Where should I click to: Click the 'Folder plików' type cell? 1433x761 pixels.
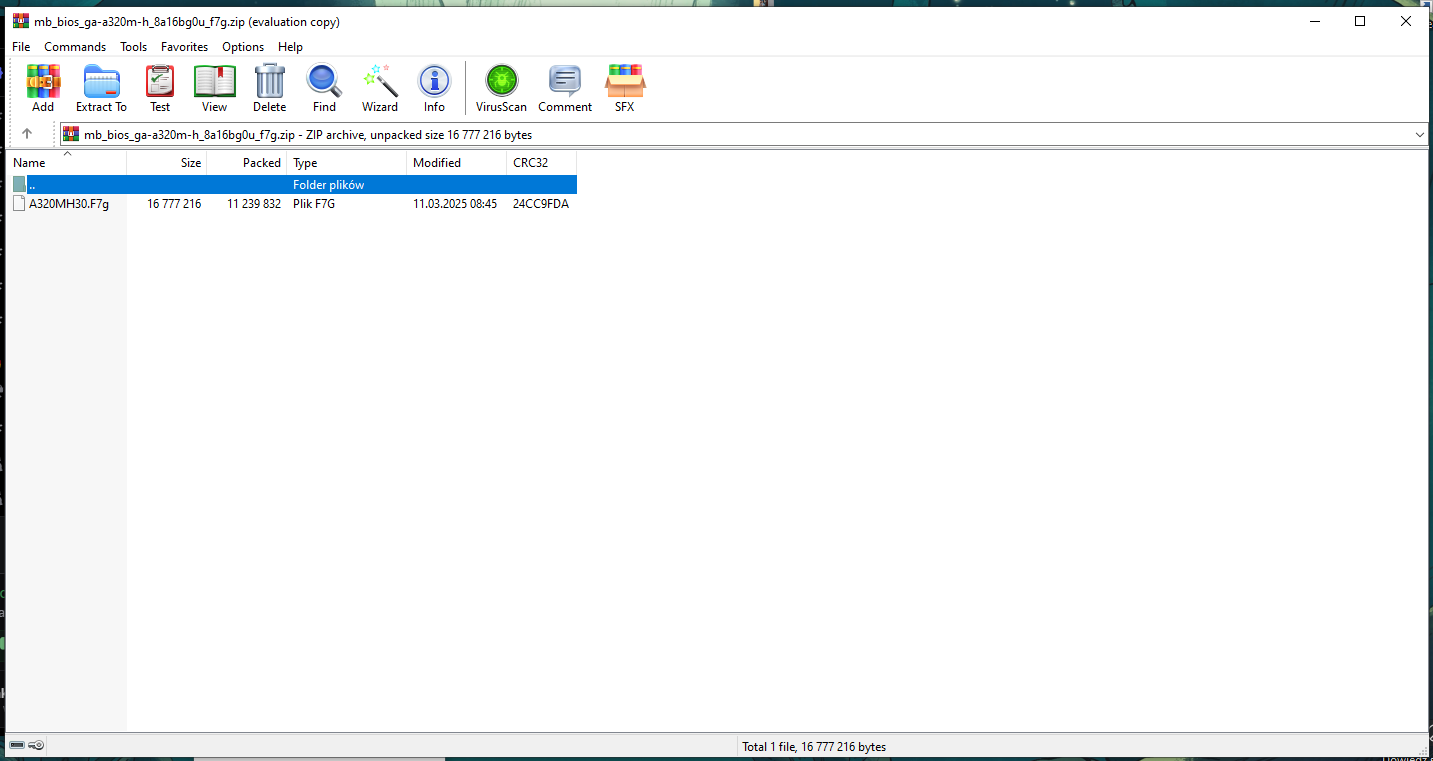(329, 185)
